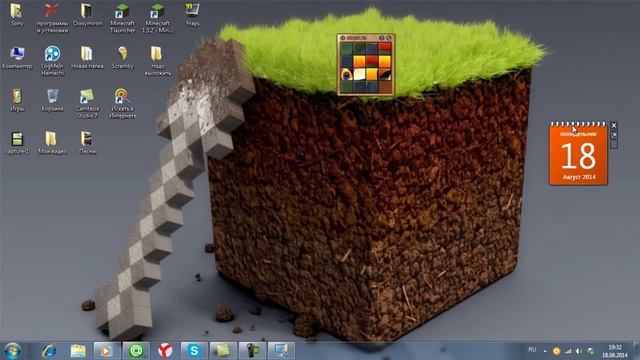This screenshot has height=360, width=640.
Task: Click the puzzle gadget shuffle icon
Action: 389,38
